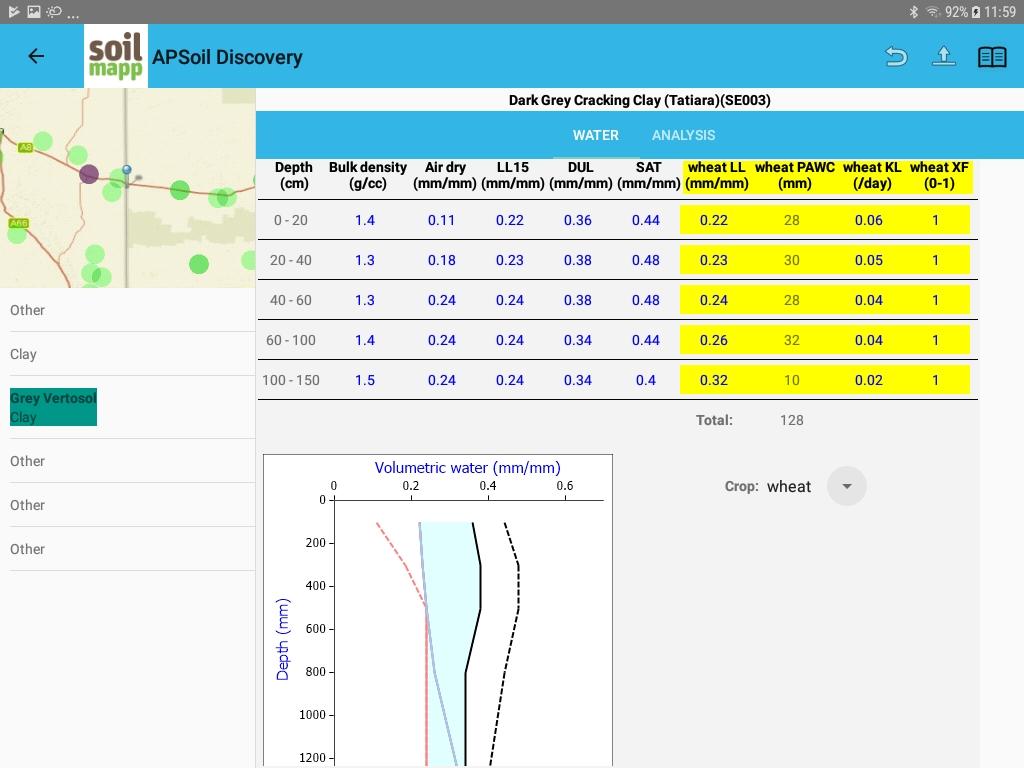
Task: Tap the 100 - 150 depth row
Action: (x=290, y=380)
